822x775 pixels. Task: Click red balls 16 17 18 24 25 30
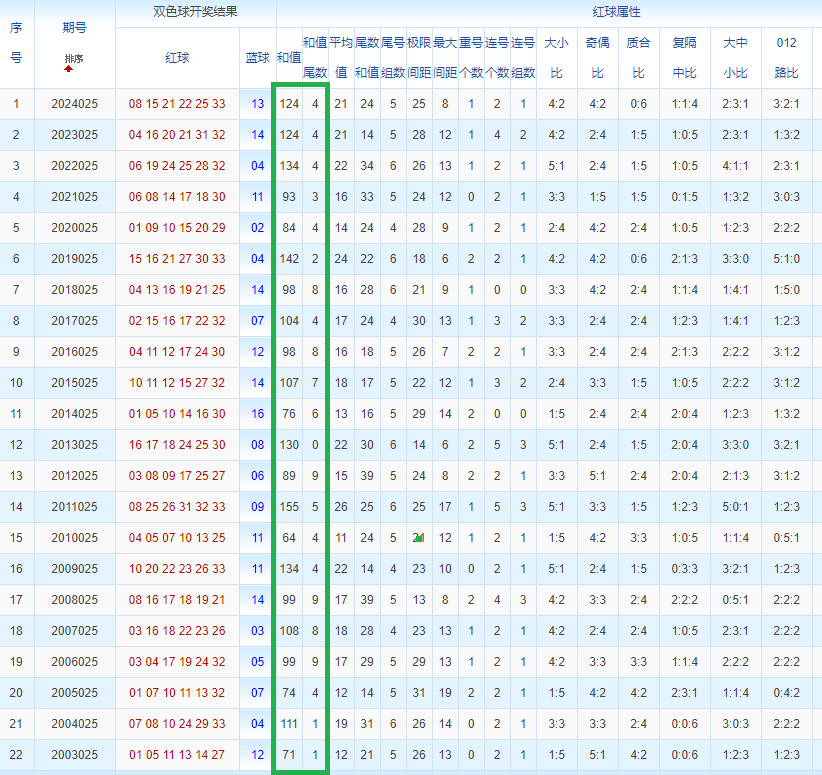pyautogui.click(x=177, y=445)
